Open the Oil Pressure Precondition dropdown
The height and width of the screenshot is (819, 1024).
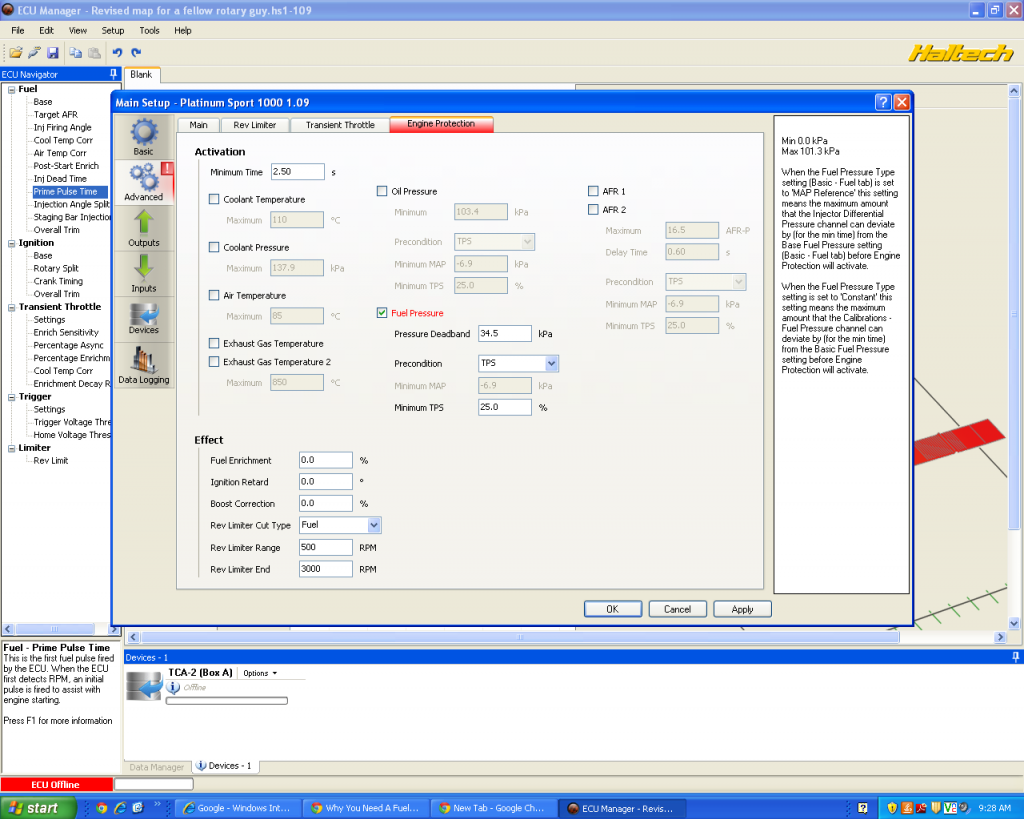point(494,242)
